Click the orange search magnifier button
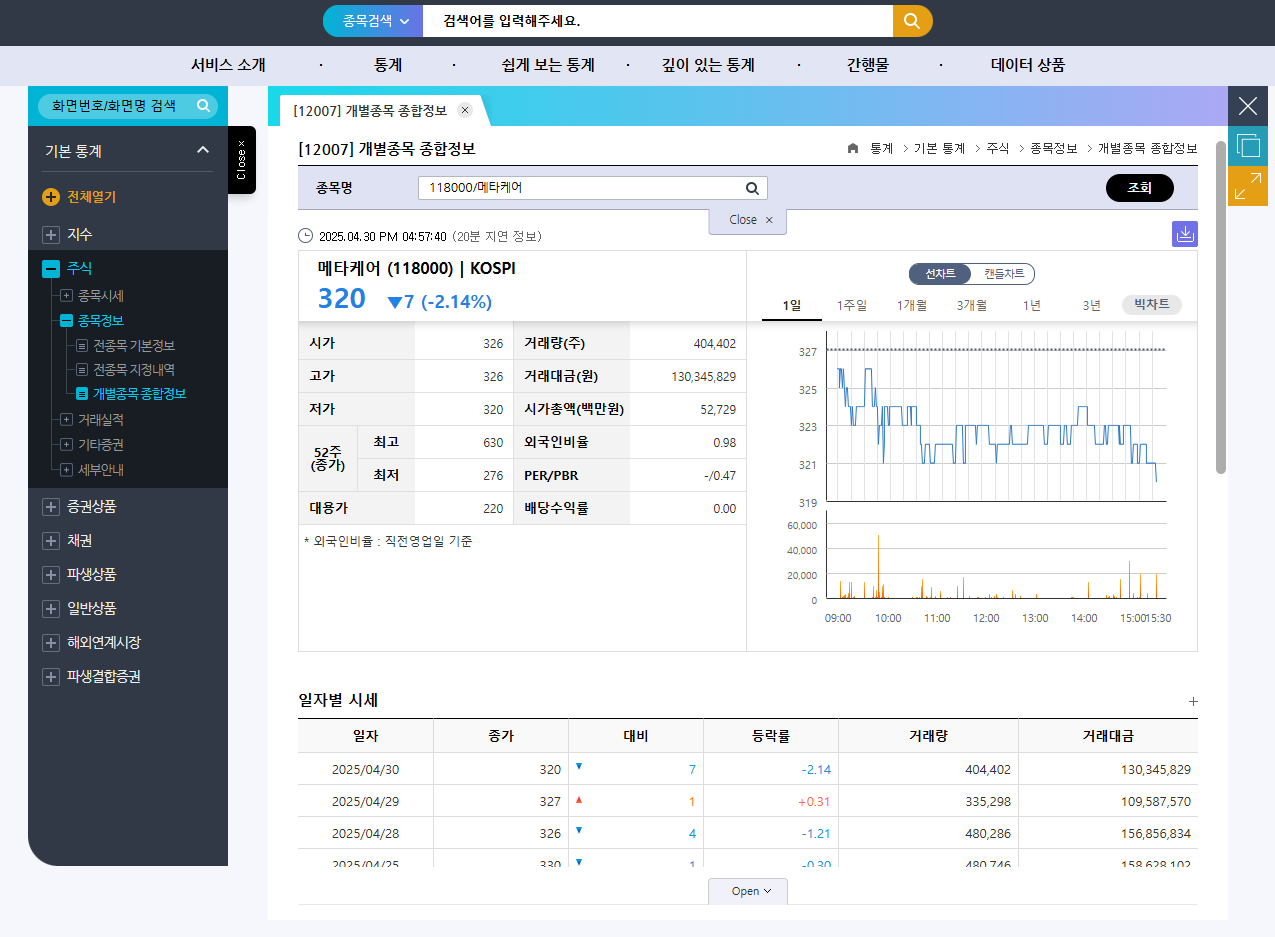This screenshot has width=1275, height=937. click(912, 21)
